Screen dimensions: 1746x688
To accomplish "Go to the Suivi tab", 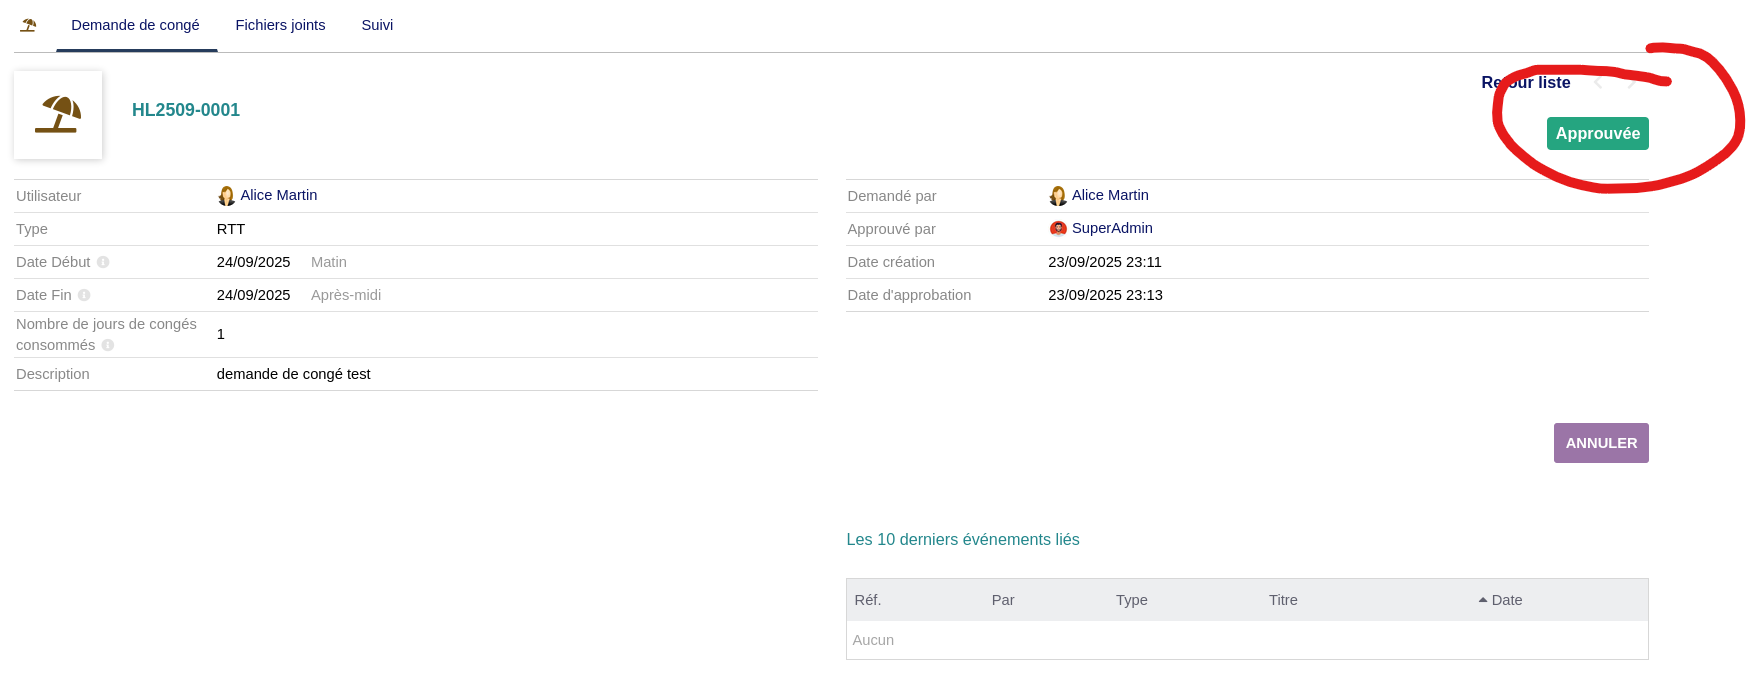I will pos(377,25).
